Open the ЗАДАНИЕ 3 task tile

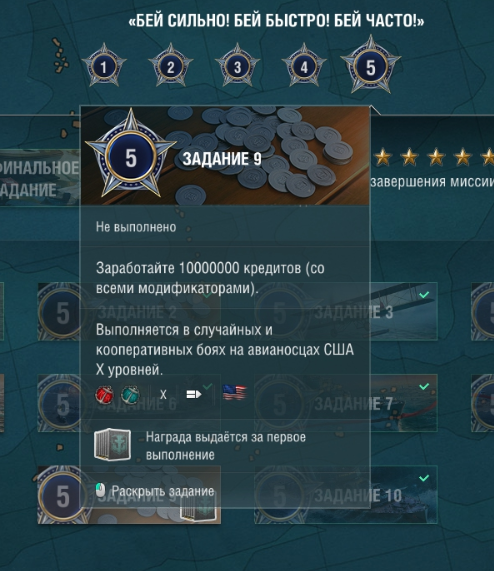(x=403, y=312)
